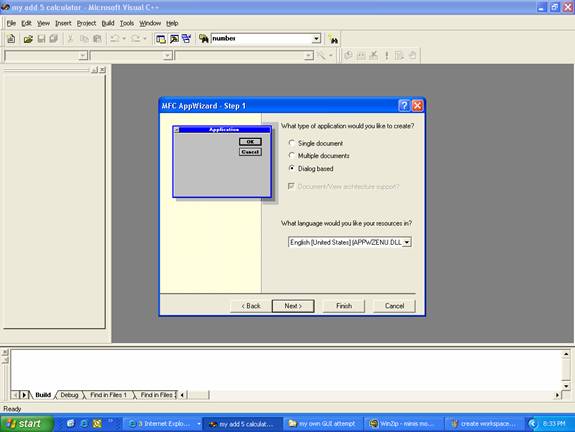Open the File menu

[x=11, y=23]
